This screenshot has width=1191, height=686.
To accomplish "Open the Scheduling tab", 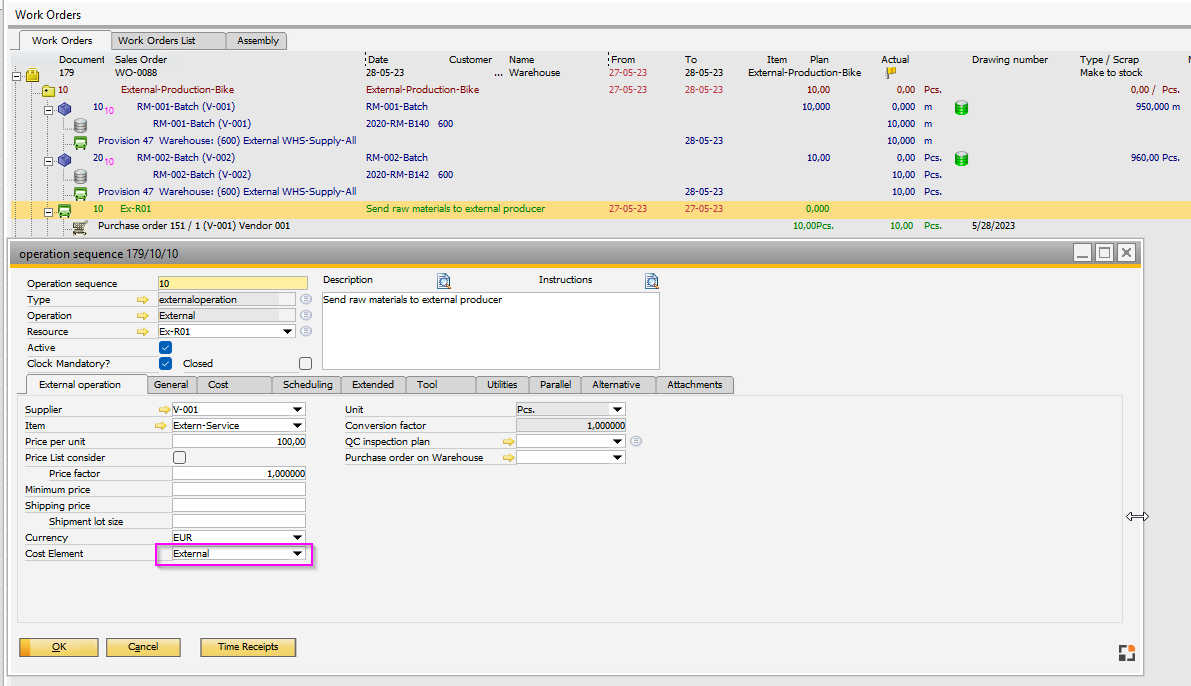I will point(306,384).
